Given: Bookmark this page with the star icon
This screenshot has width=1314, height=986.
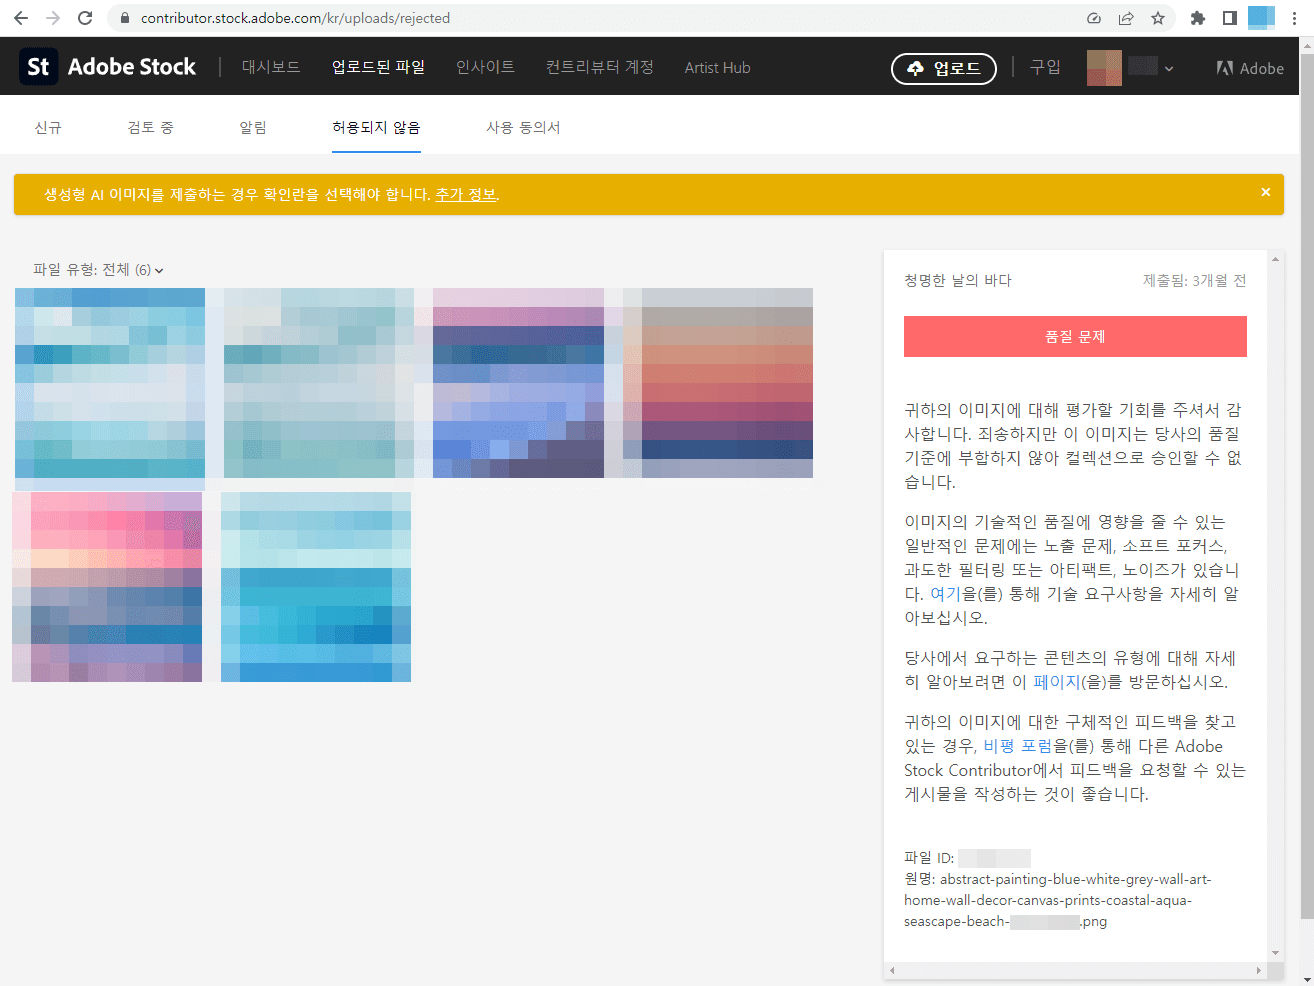Looking at the screenshot, I should [x=1158, y=18].
